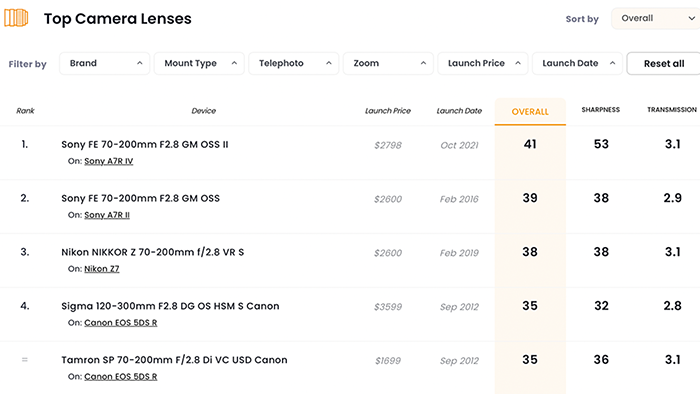700x394 pixels.
Task: Open the Telephoto filter dropdown
Action: point(294,63)
